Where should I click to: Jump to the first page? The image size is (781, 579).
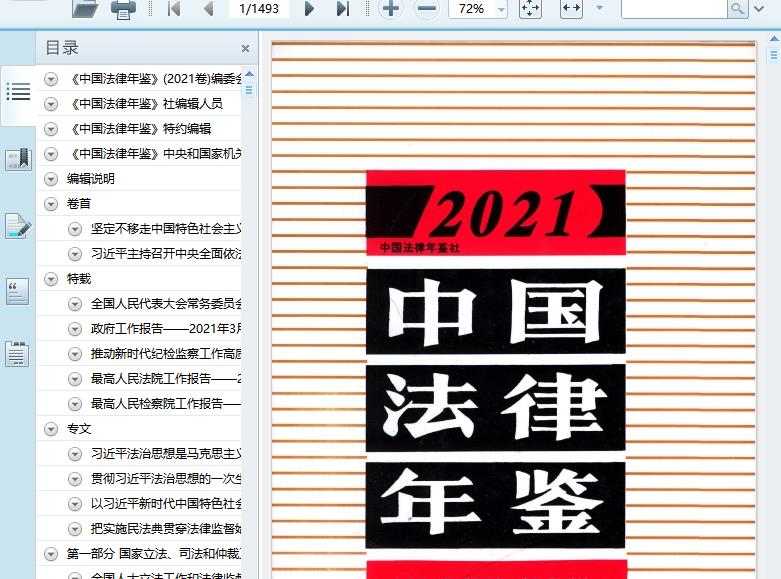click(174, 8)
